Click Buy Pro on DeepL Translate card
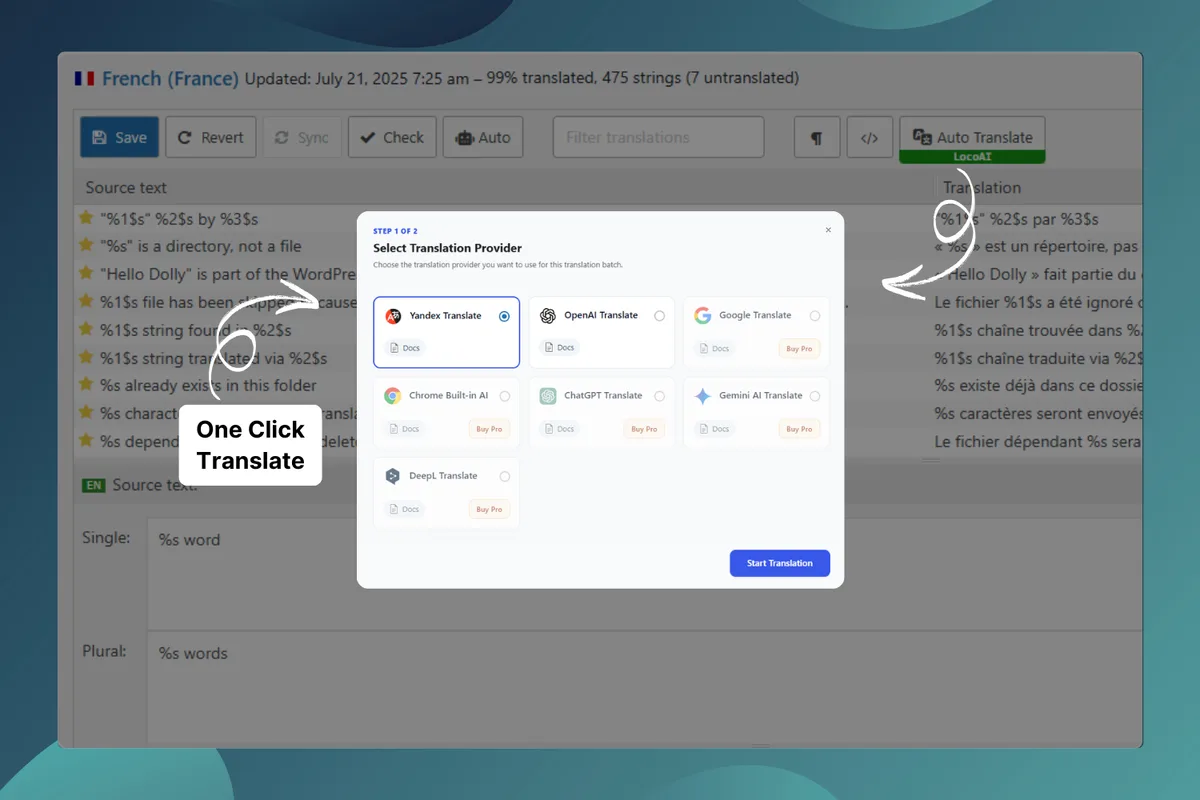Image resolution: width=1200 pixels, height=800 pixels. (x=489, y=509)
